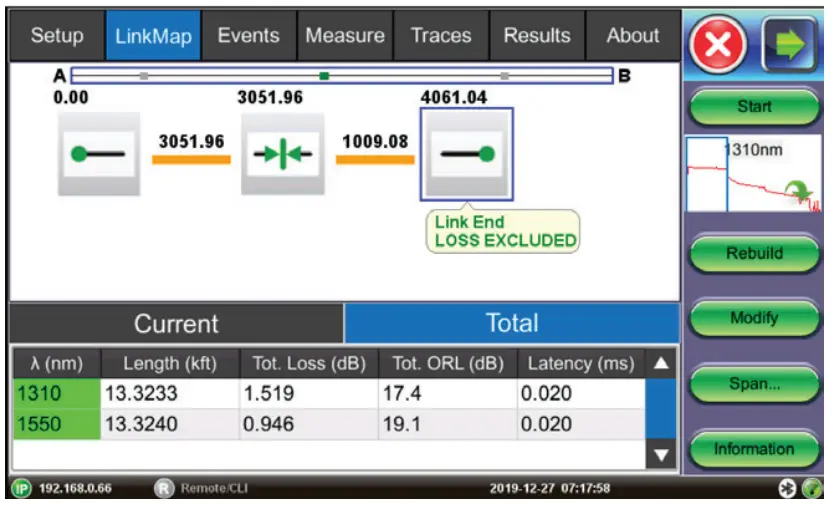The height and width of the screenshot is (505, 832).
Task: Click the first gray marker on overview bar
Action: [x=144, y=76]
